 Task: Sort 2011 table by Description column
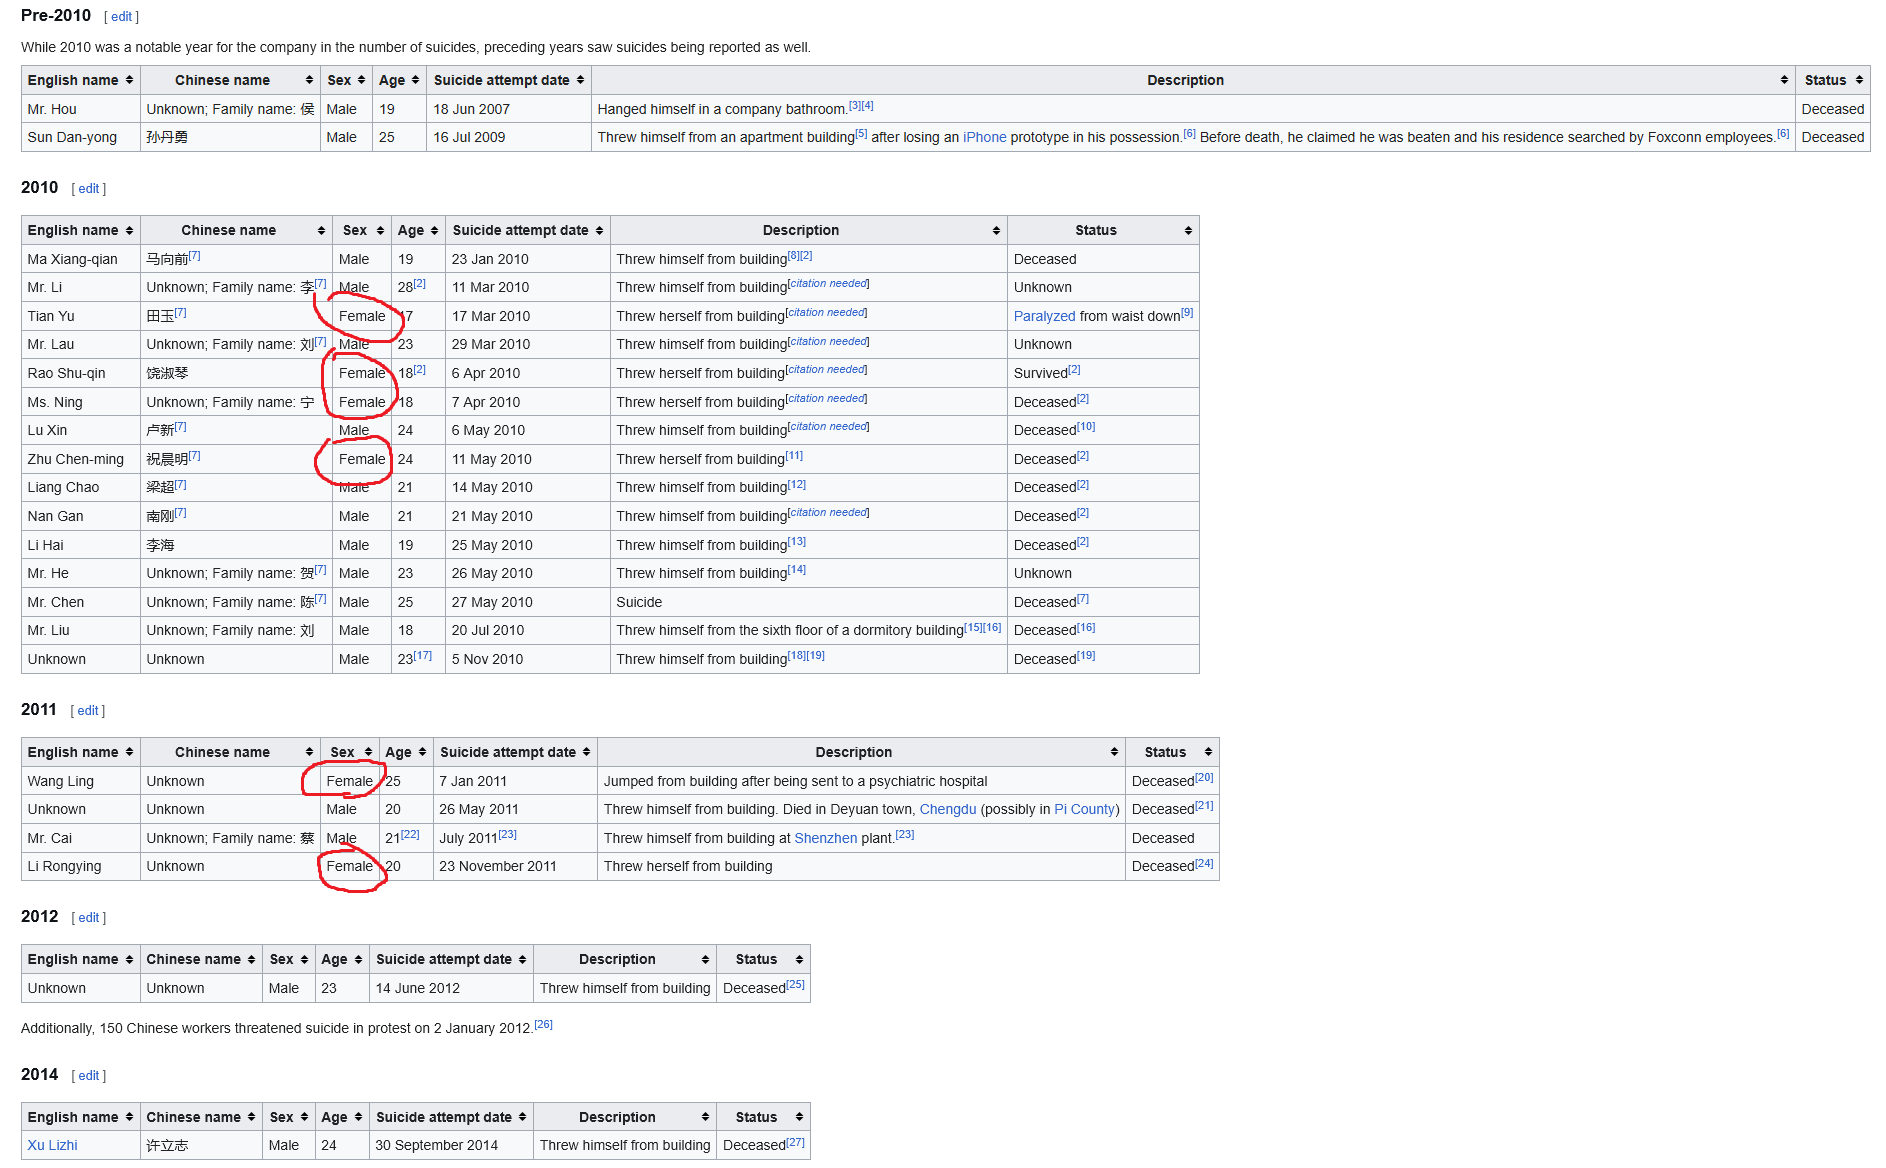[x=861, y=752]
